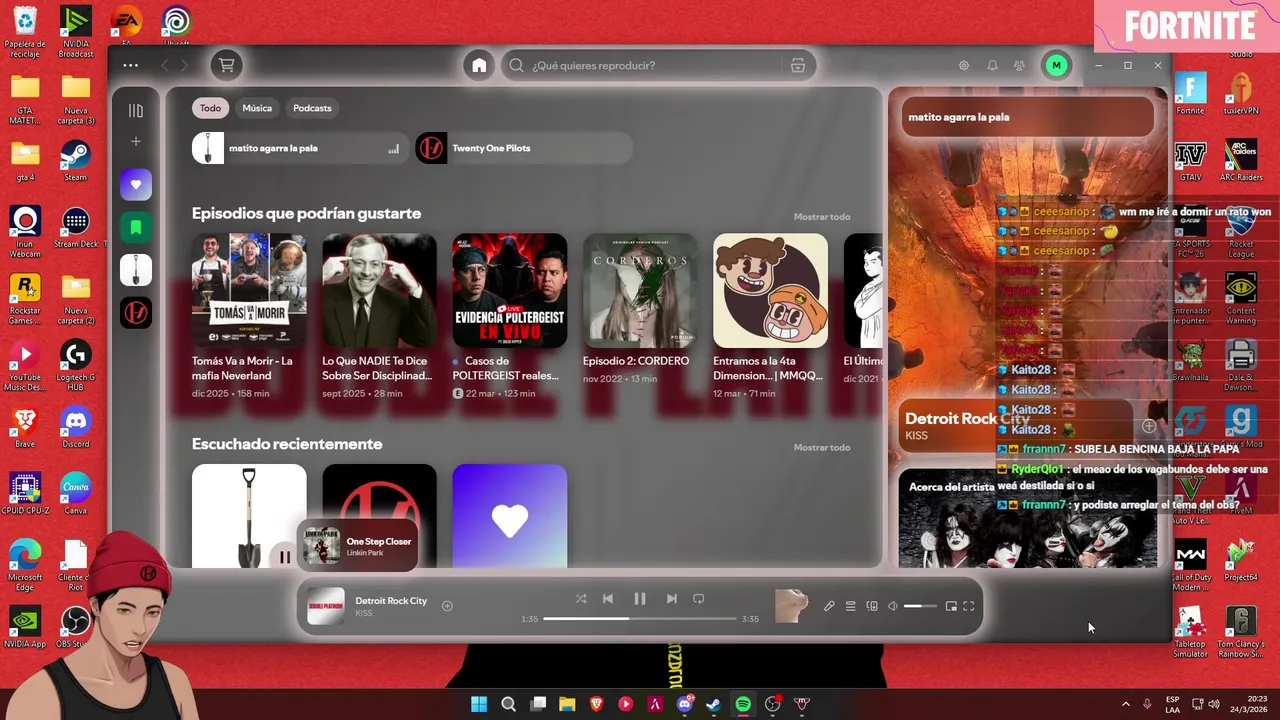
Task: Seek on the song progress bar
Action: [640, 619]
